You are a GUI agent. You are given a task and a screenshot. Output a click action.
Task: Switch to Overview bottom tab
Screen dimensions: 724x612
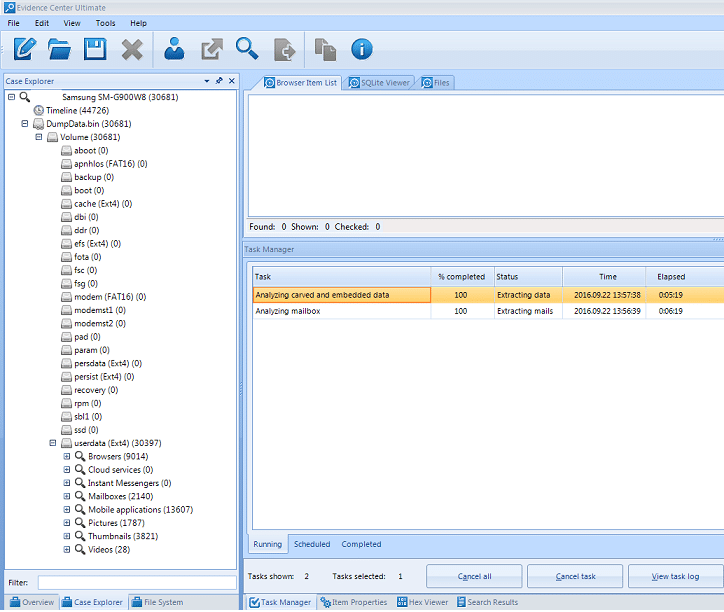[32, 602]
